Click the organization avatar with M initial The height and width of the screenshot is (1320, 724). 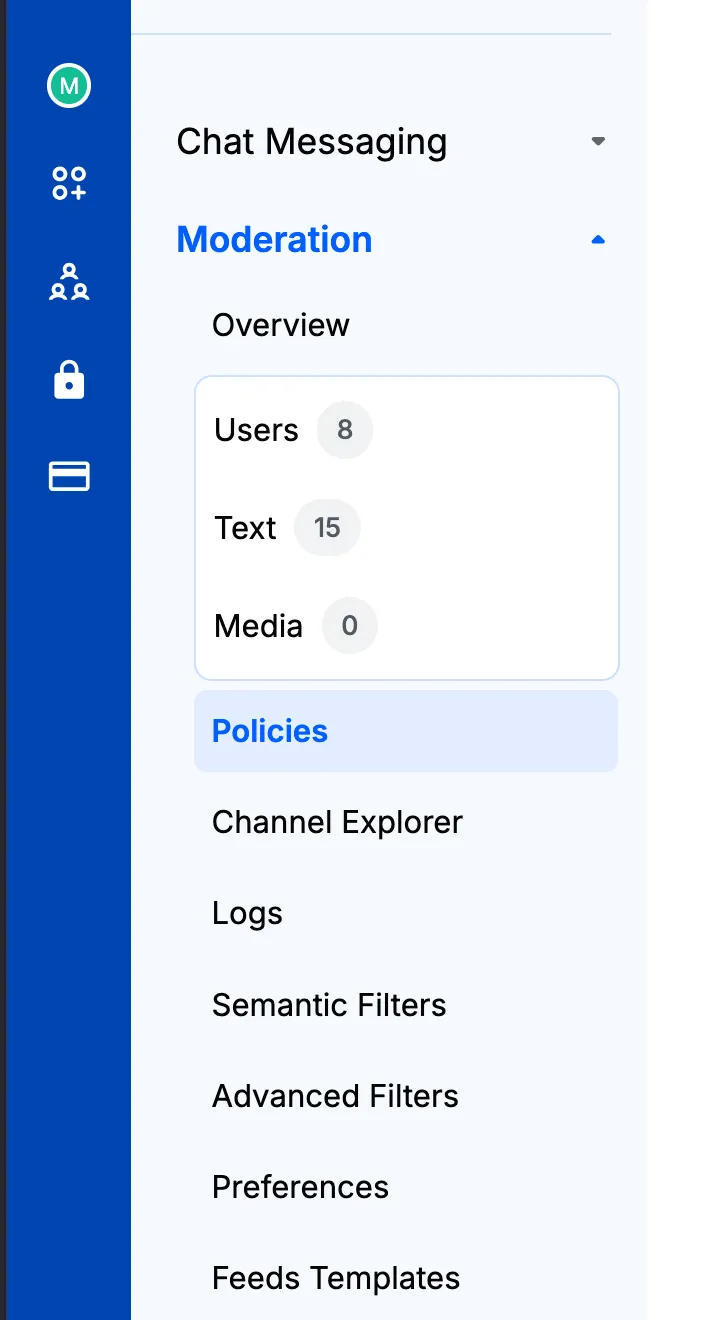click(68, 86)
